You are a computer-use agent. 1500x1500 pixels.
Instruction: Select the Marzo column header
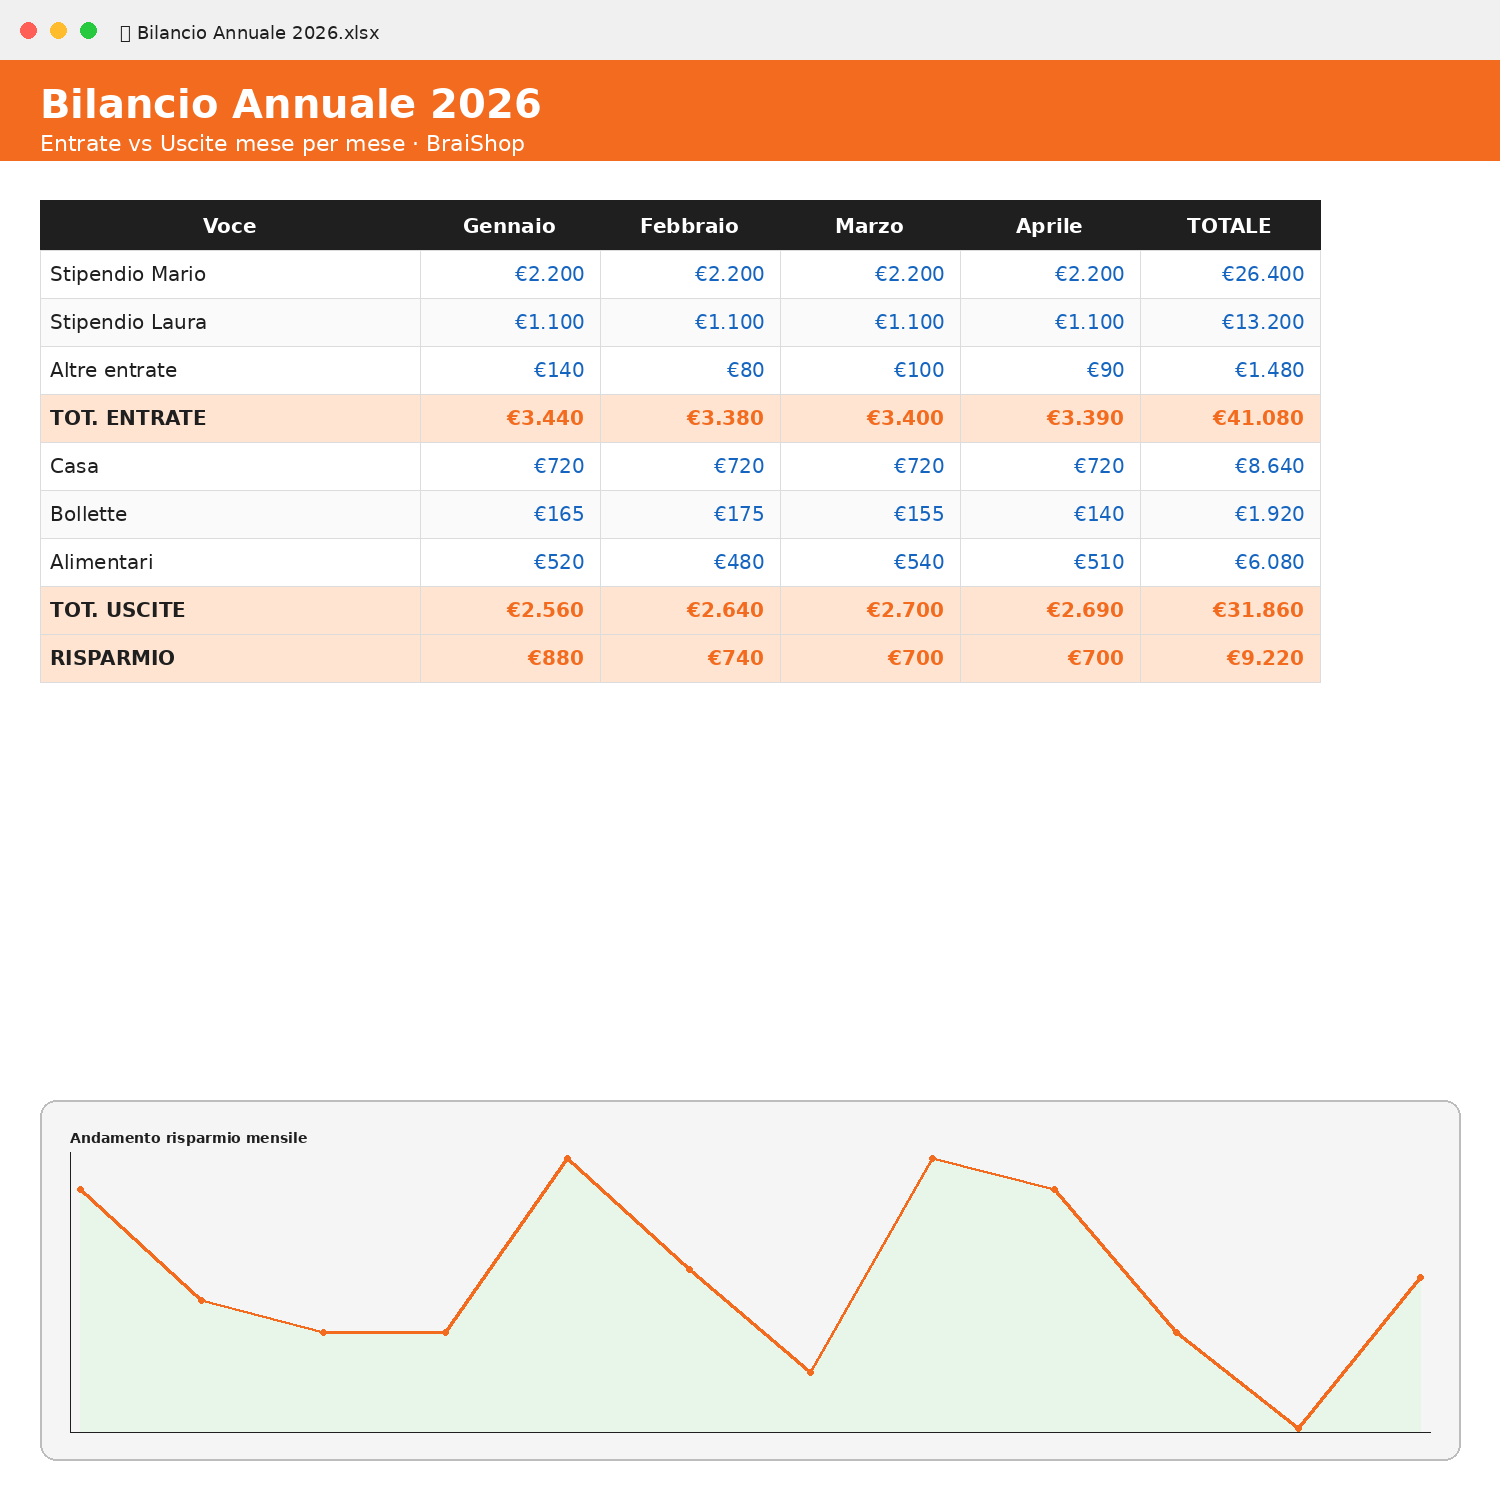(870, 225)
